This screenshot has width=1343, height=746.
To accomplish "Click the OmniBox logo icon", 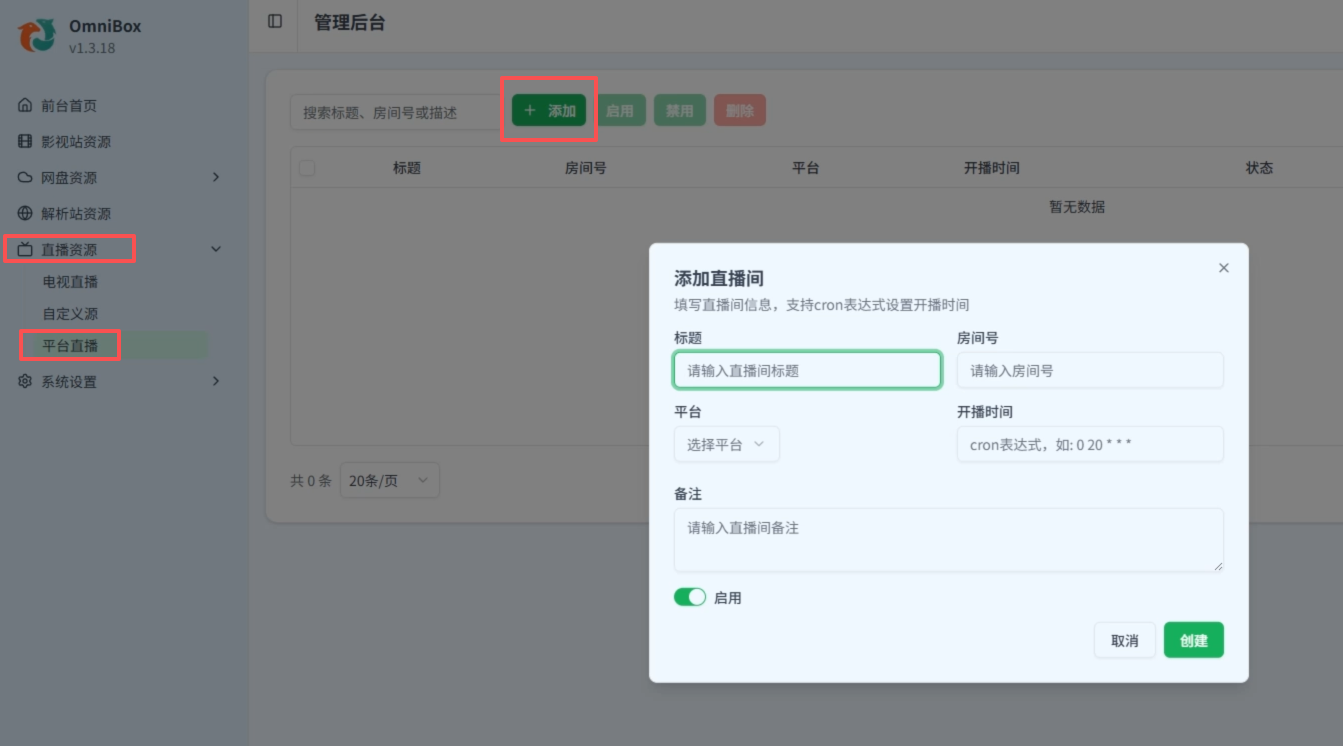I will 37,35.
